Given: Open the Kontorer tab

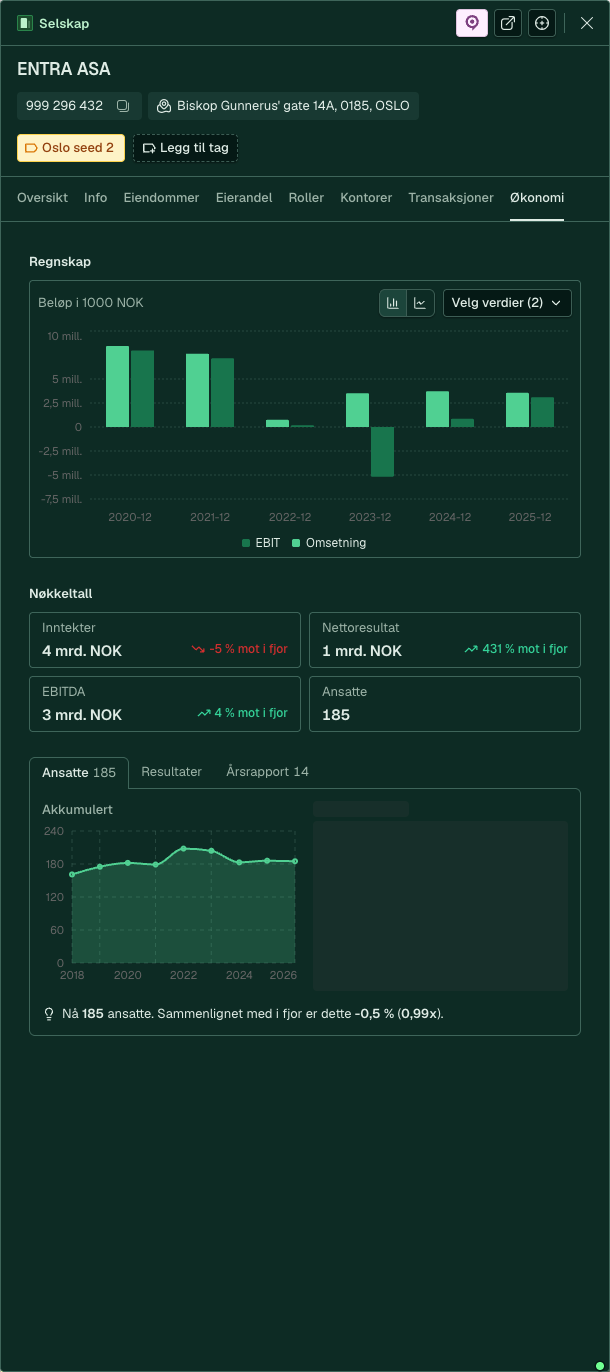Looking at the screenshot, I should point(366,198).
